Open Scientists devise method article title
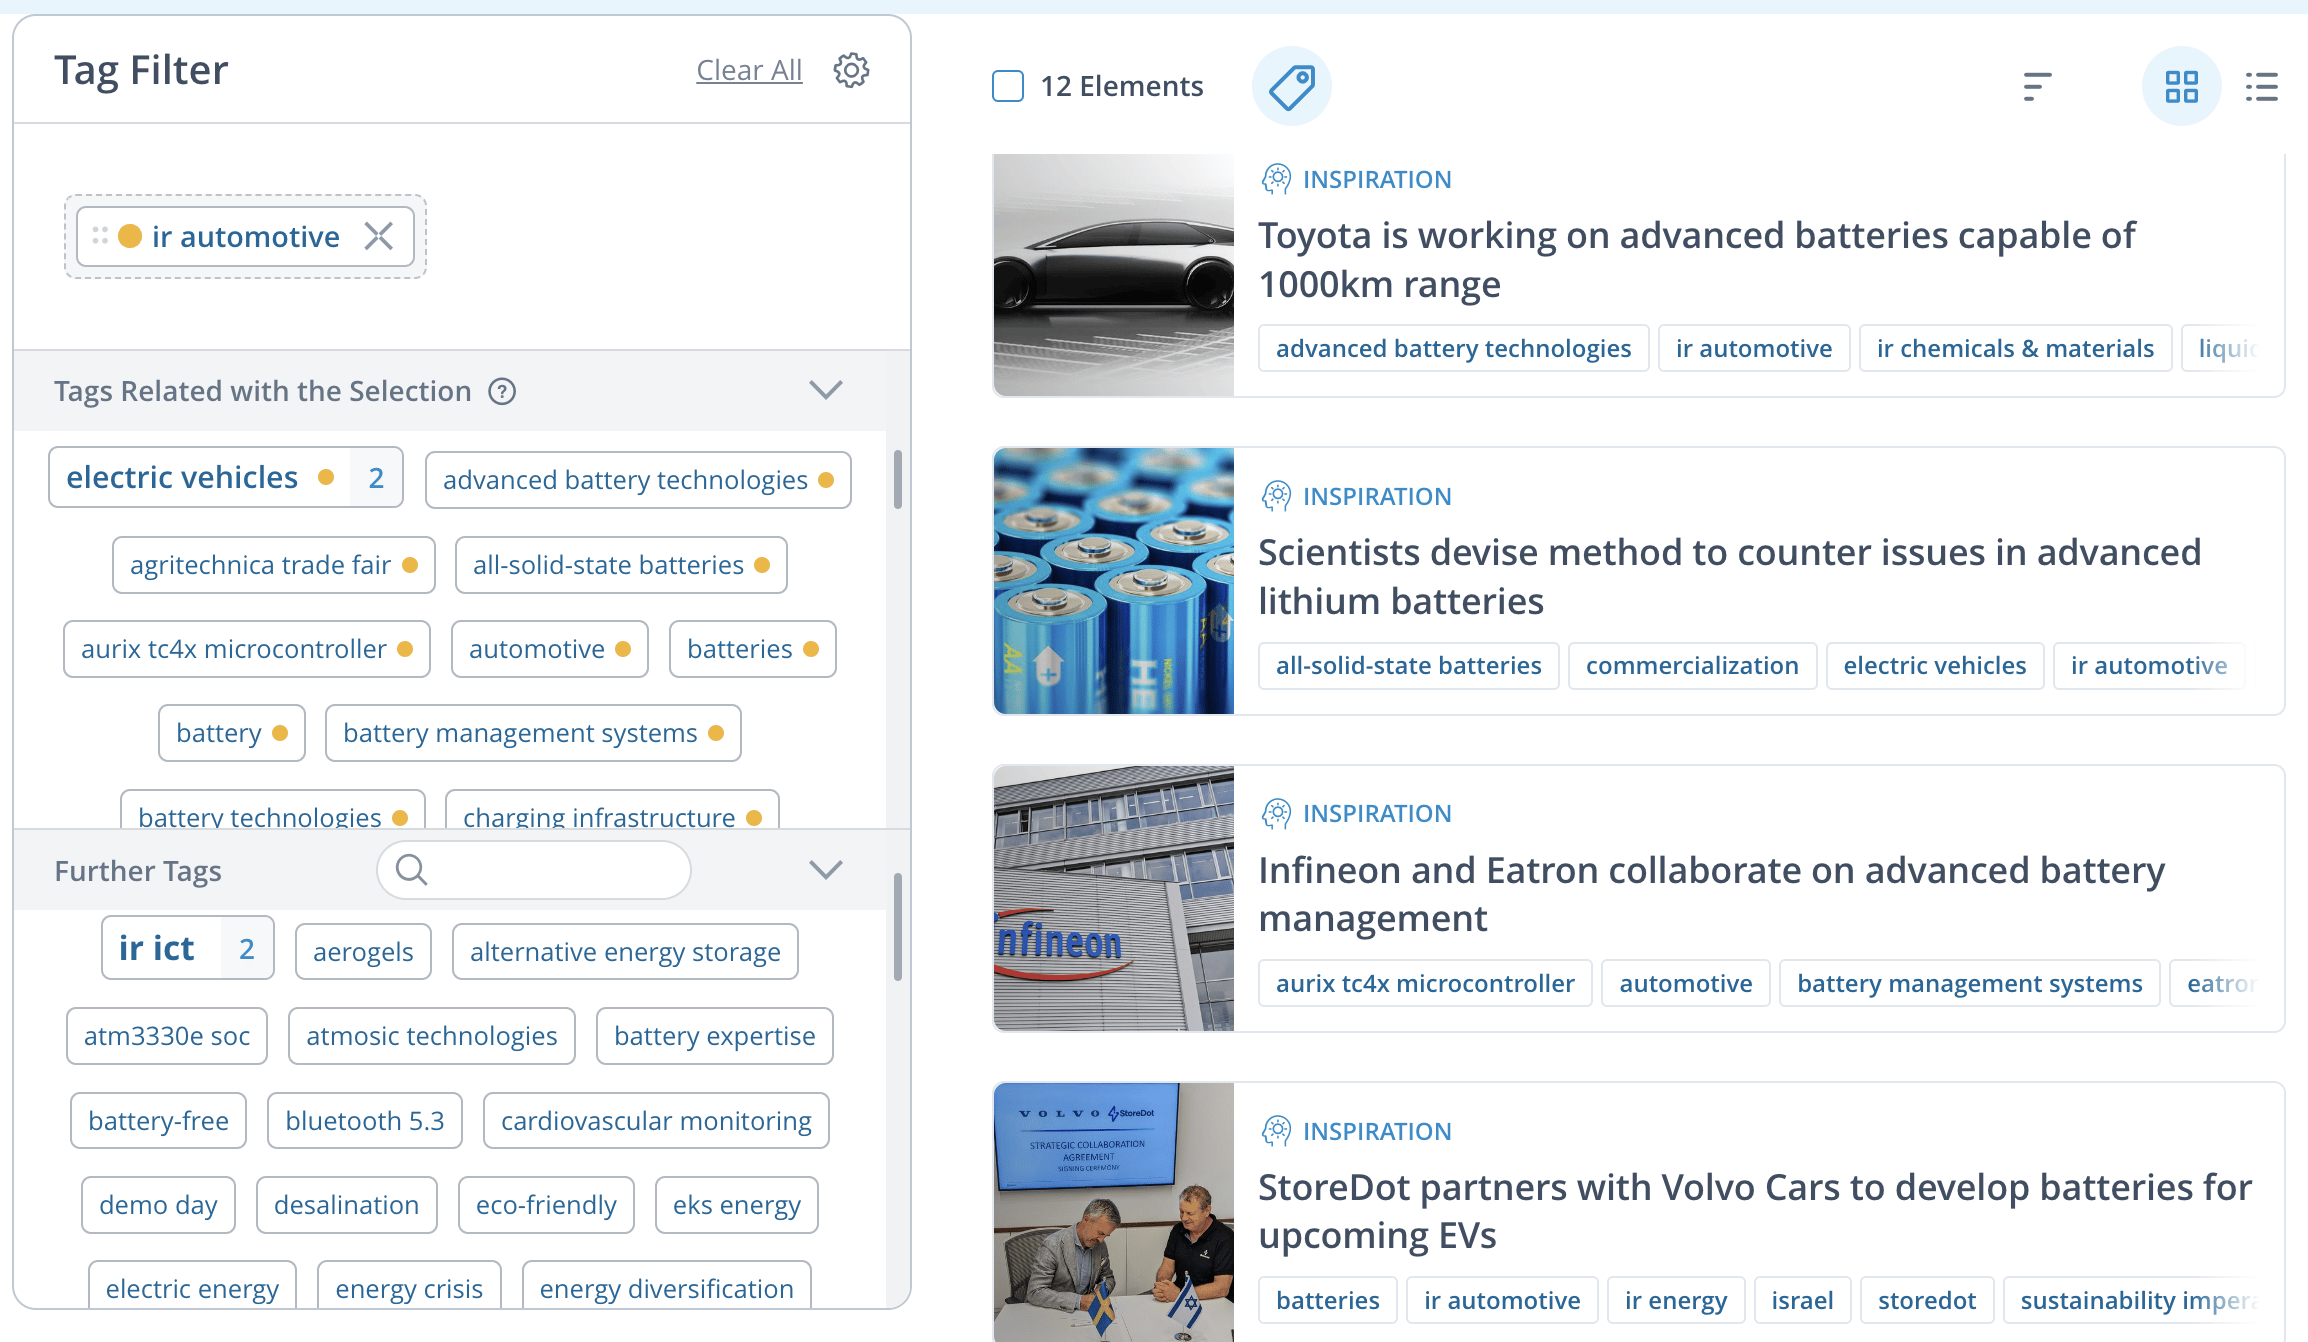 pyautogui.click(x=1730, y=577)
